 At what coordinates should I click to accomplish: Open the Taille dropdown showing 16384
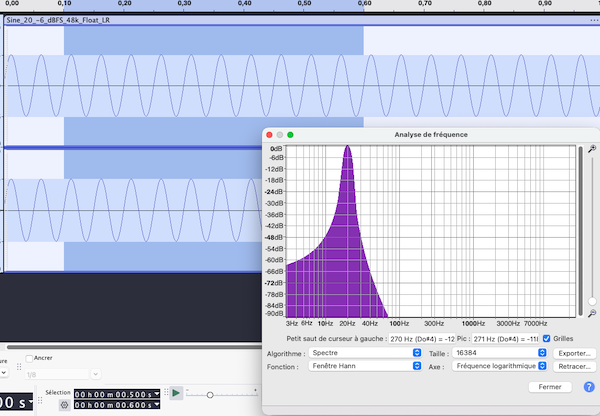pos(499,353)
